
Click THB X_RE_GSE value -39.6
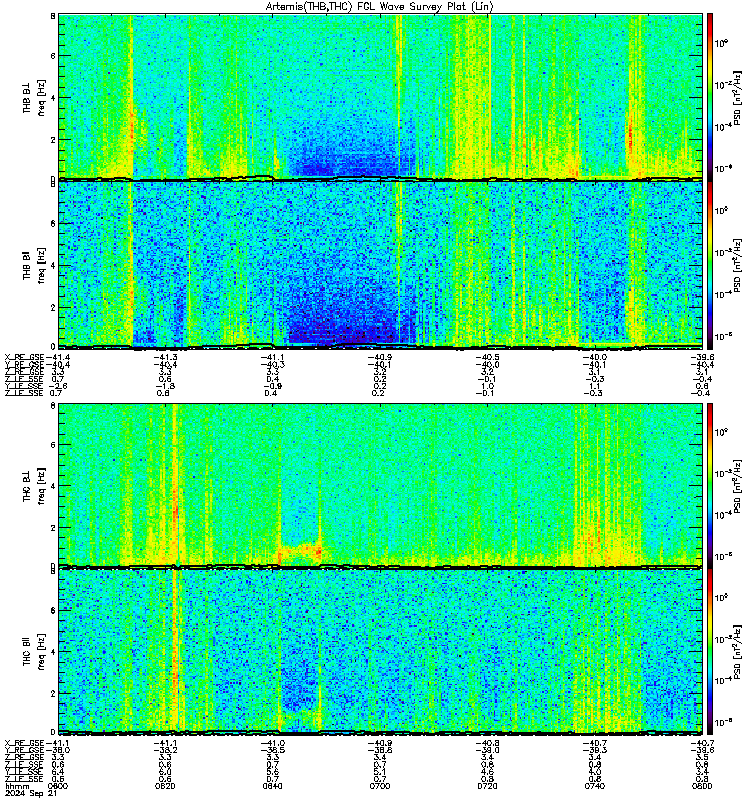click(x=702, y=357)
